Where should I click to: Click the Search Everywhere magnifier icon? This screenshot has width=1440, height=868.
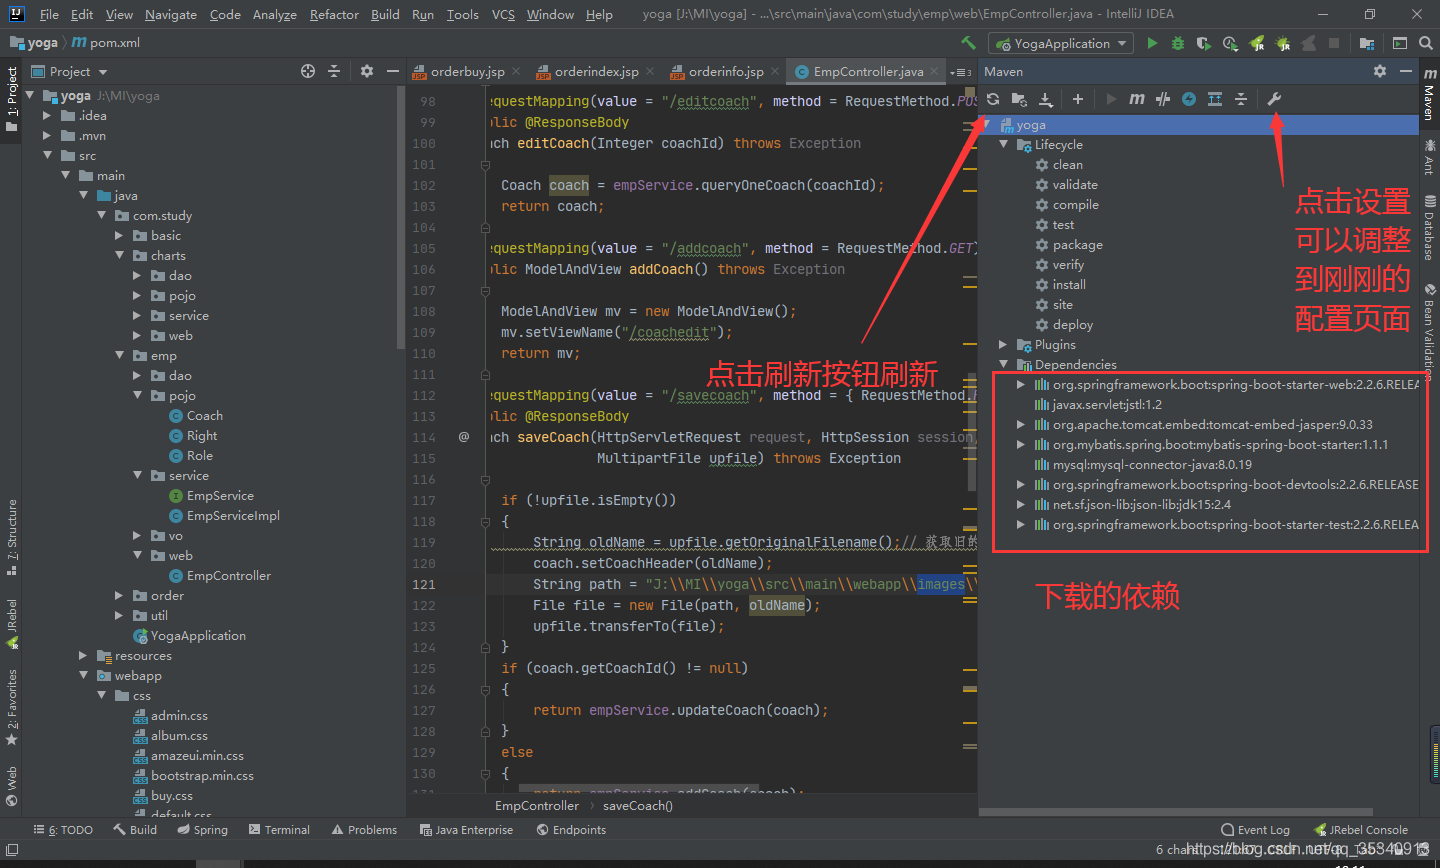pos(1426,43)
